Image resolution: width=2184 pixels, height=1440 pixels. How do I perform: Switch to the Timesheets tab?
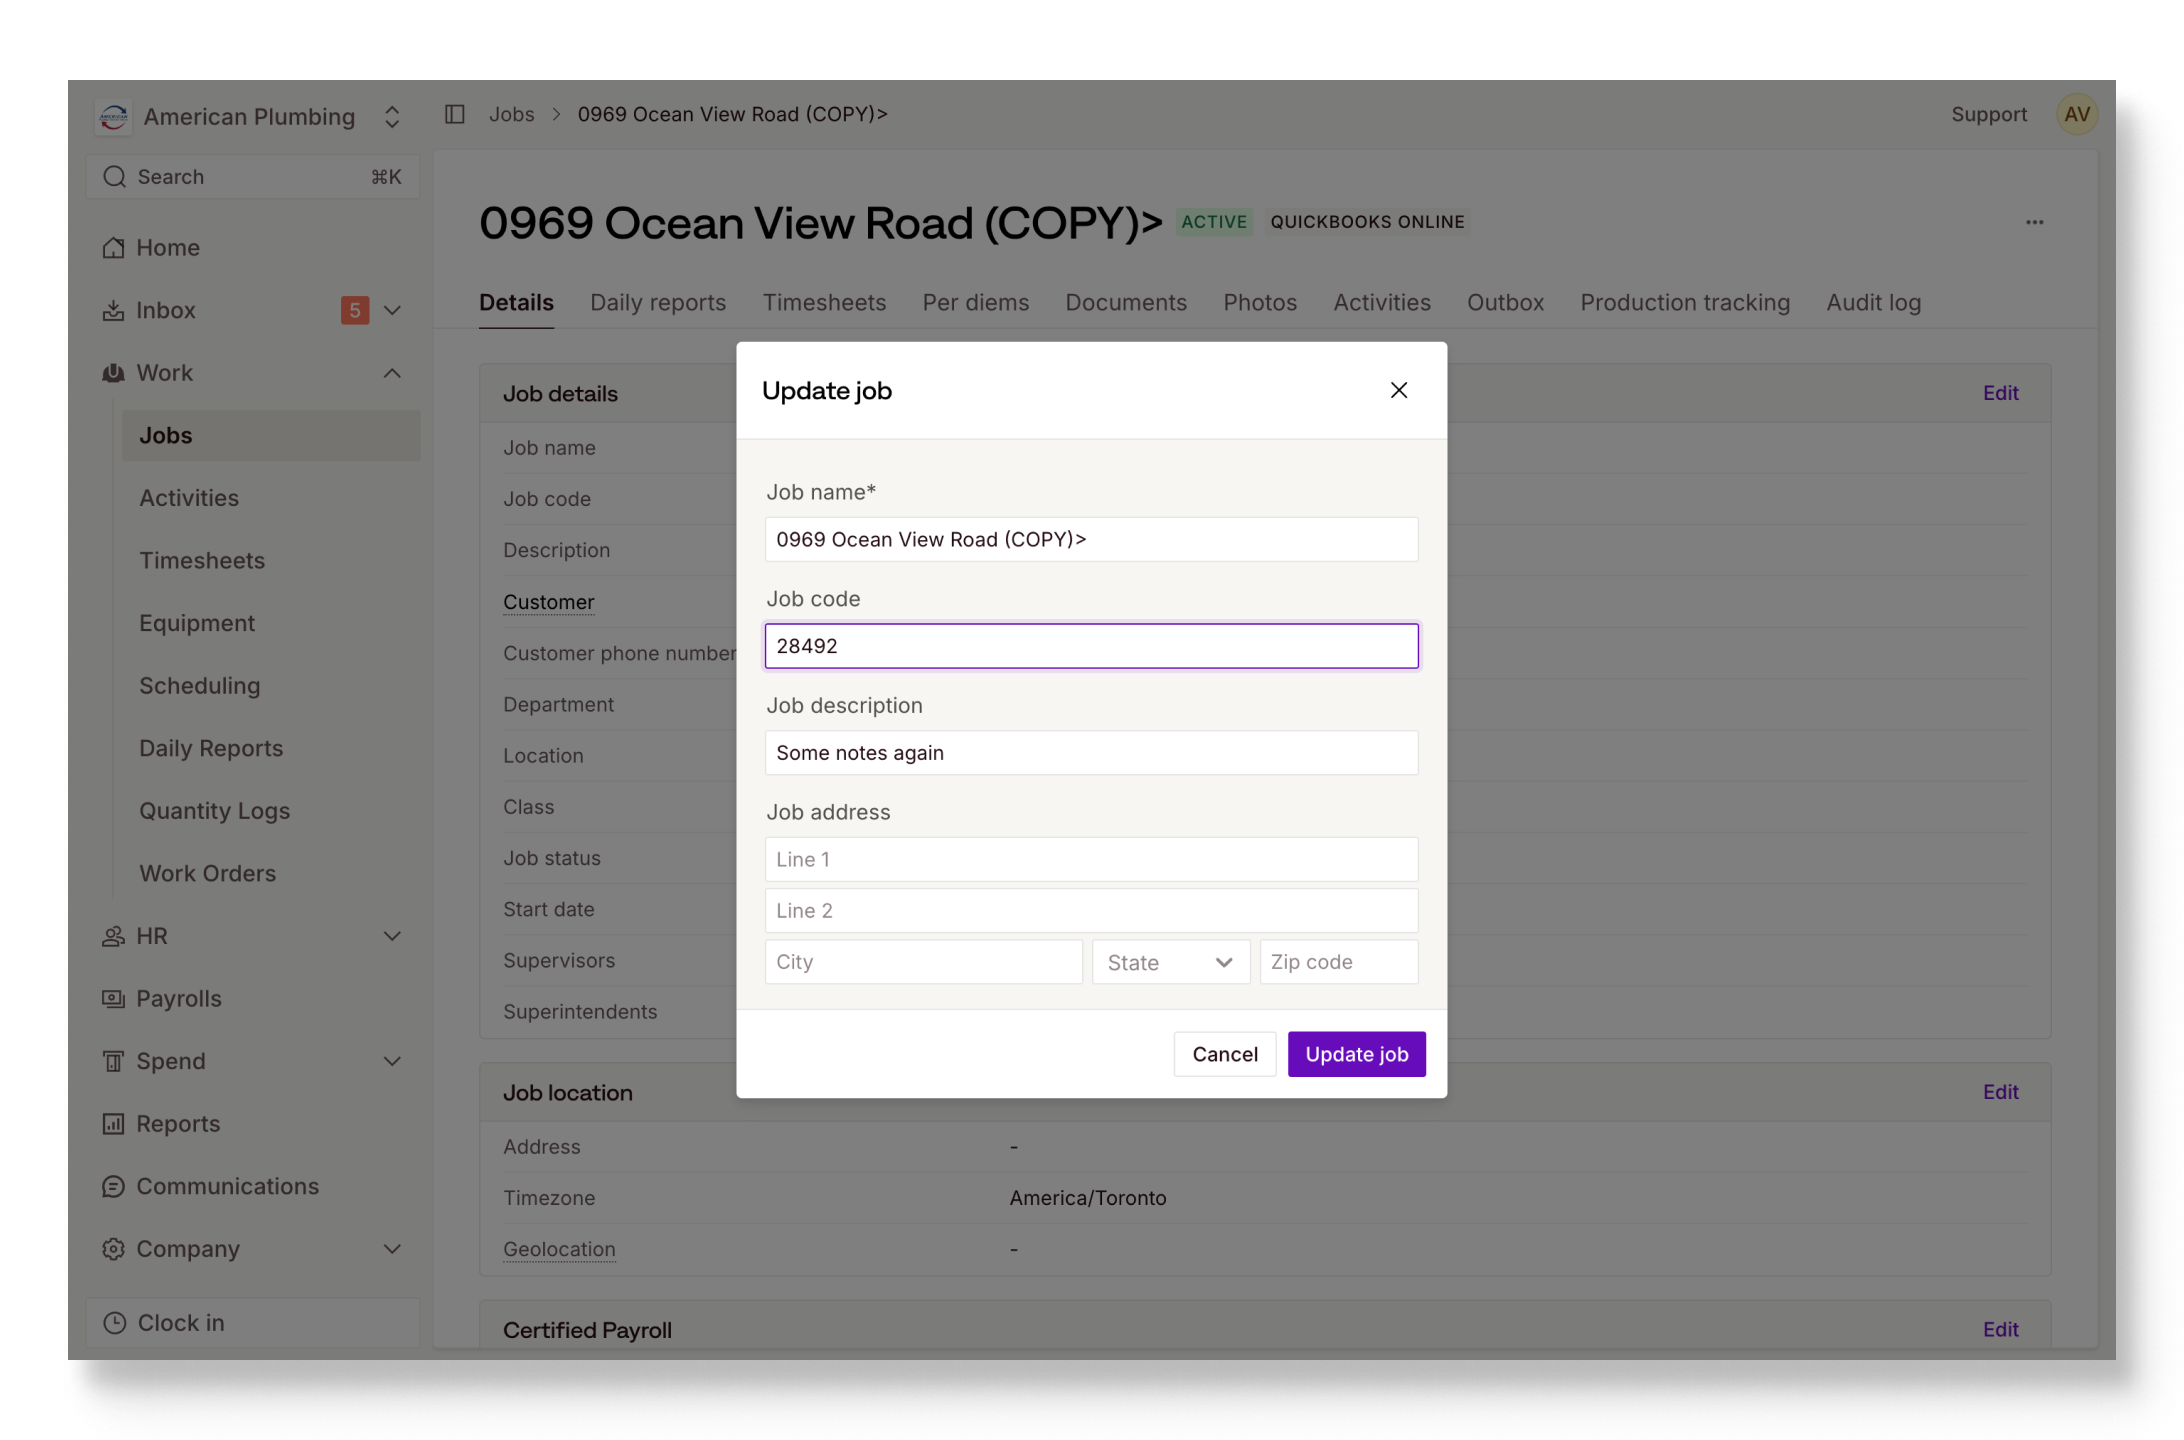824,302
